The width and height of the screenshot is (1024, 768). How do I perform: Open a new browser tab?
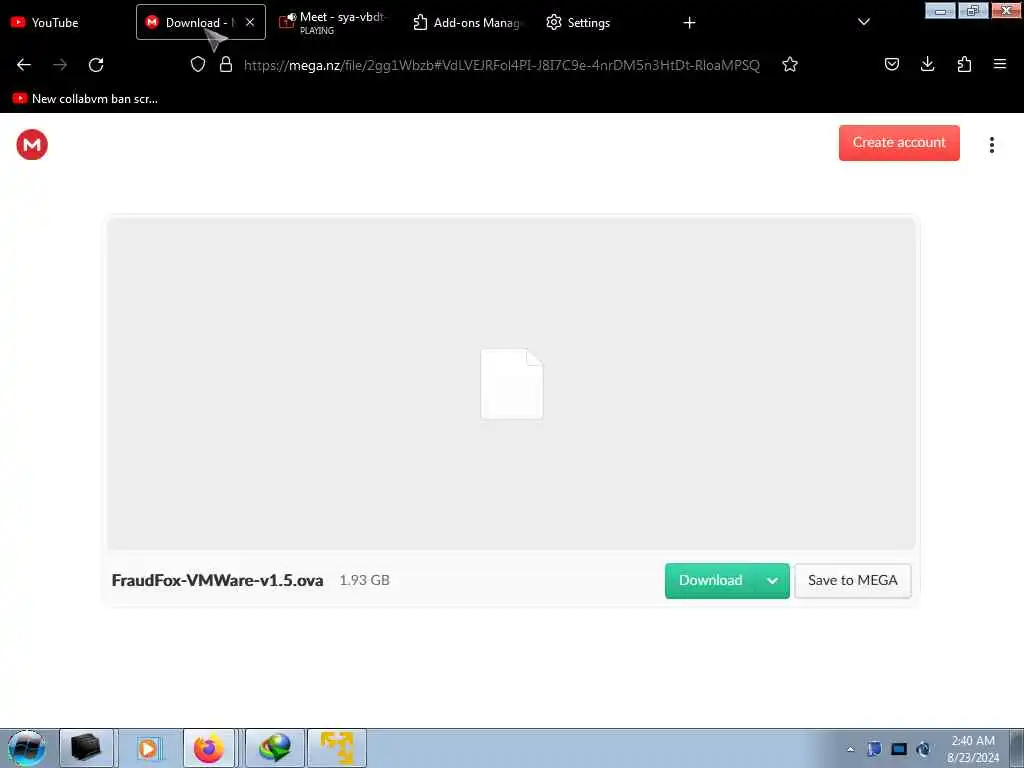click(x=689, y=23)
